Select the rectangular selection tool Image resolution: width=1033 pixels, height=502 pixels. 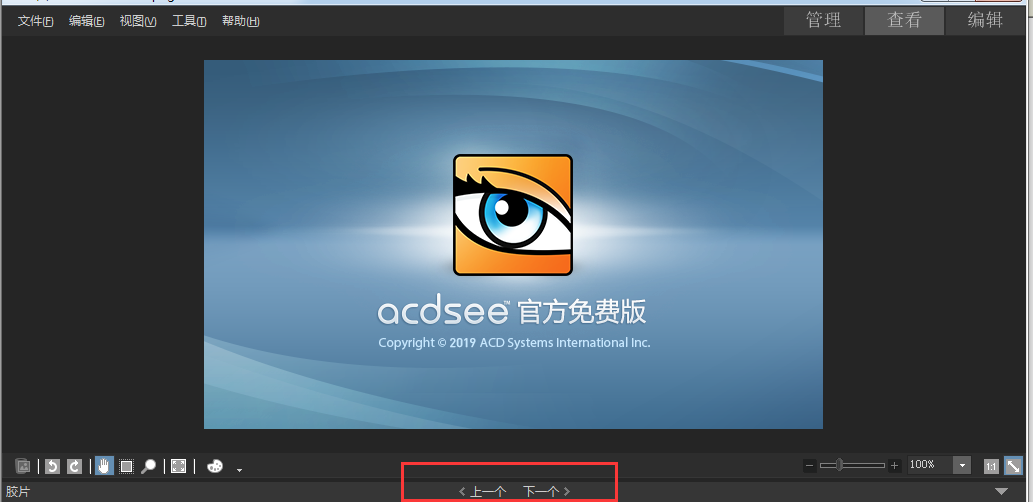click(126, 466)
